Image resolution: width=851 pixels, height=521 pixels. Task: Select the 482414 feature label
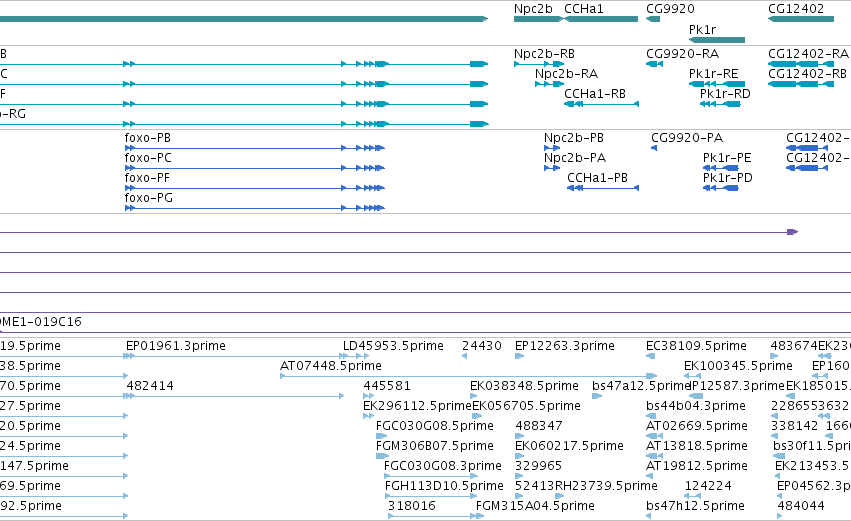click(150, 386)
